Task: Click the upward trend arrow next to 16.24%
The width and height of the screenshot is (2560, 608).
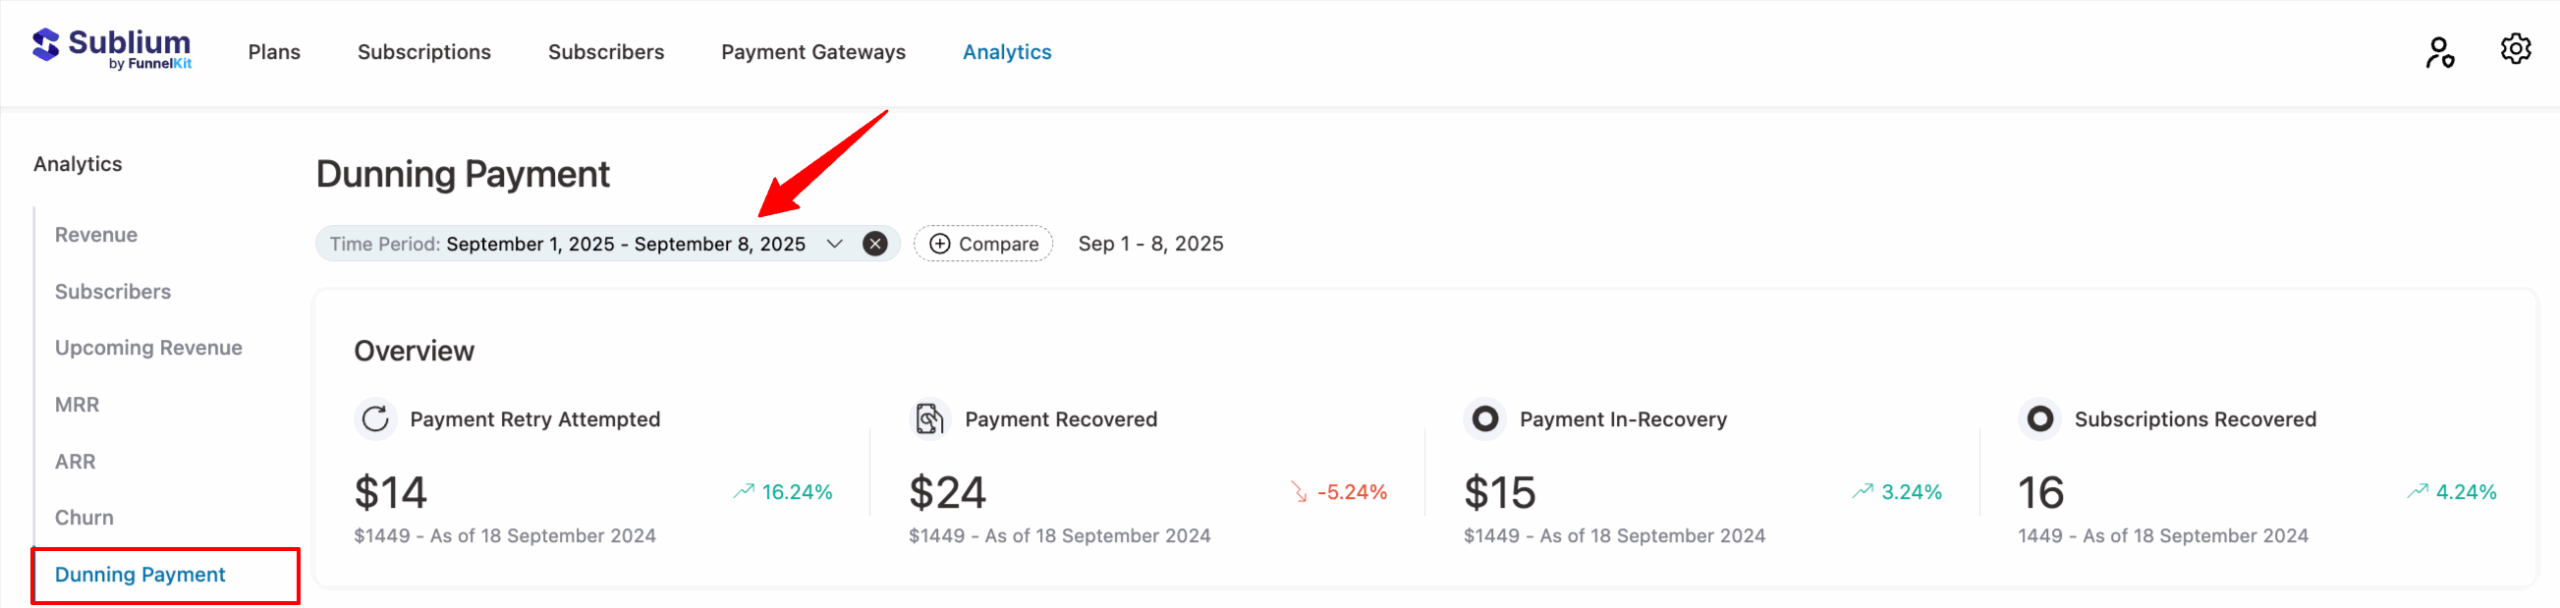Action: tap(743, 491)
